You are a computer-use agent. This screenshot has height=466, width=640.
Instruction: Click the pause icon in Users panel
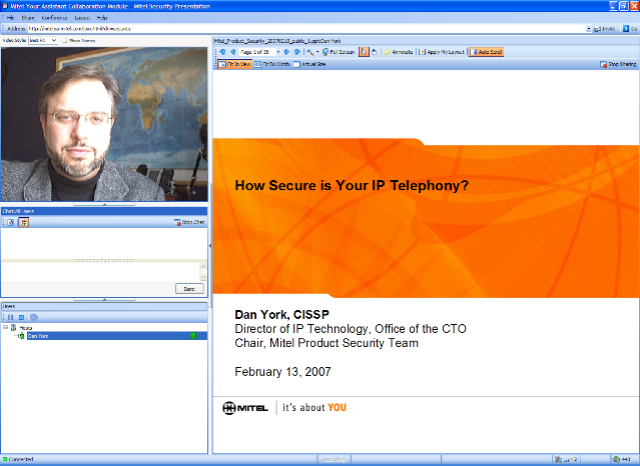11,316
